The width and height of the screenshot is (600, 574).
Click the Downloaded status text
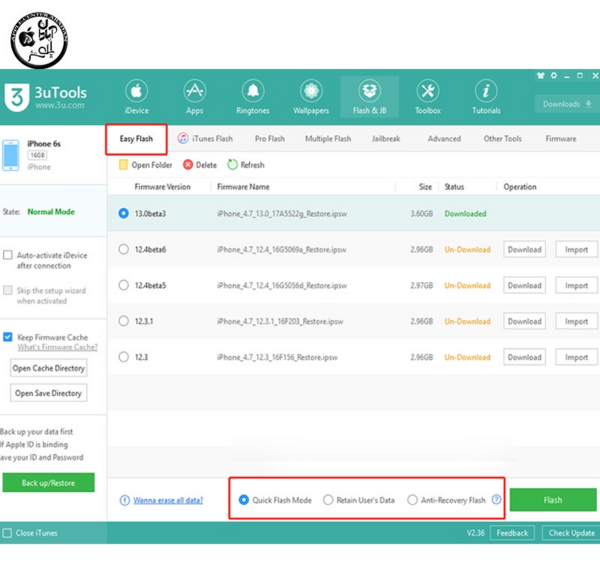pyautogui.click(x=465, y=214)
